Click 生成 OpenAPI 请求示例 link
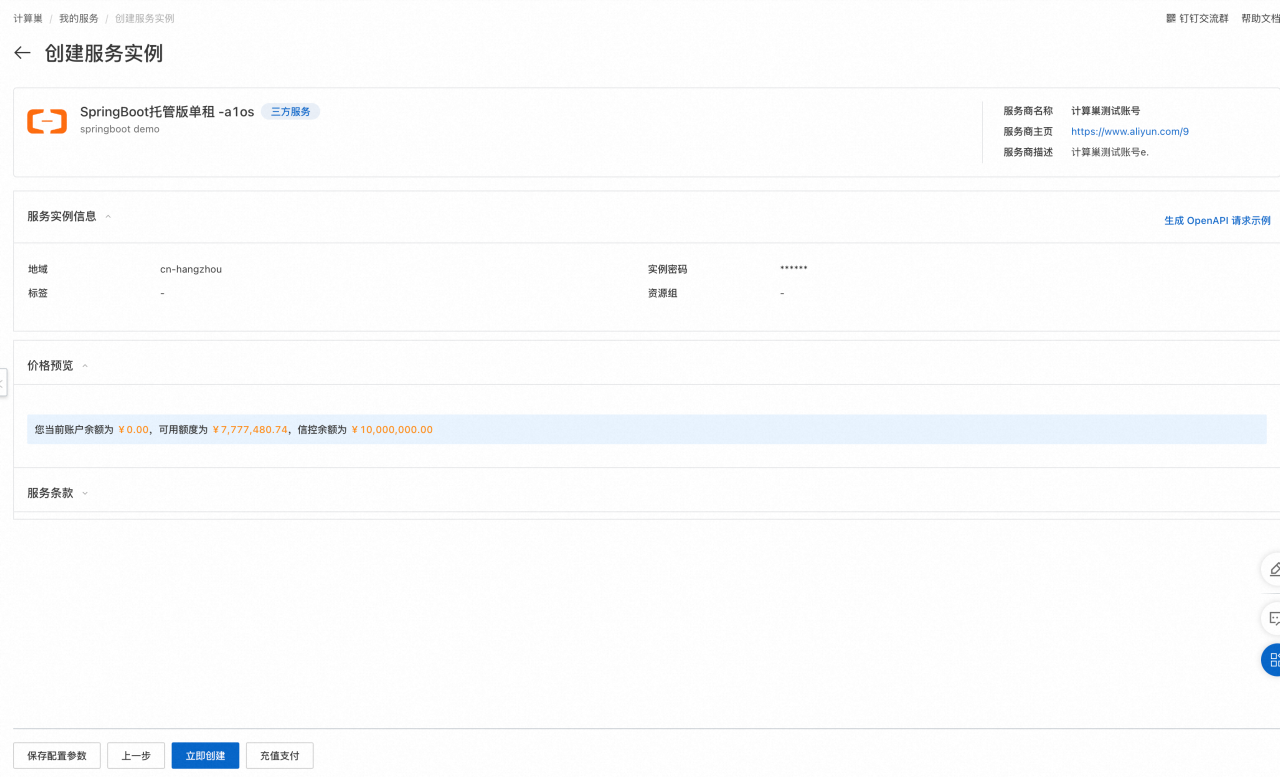 click(x=1216, y=221)
